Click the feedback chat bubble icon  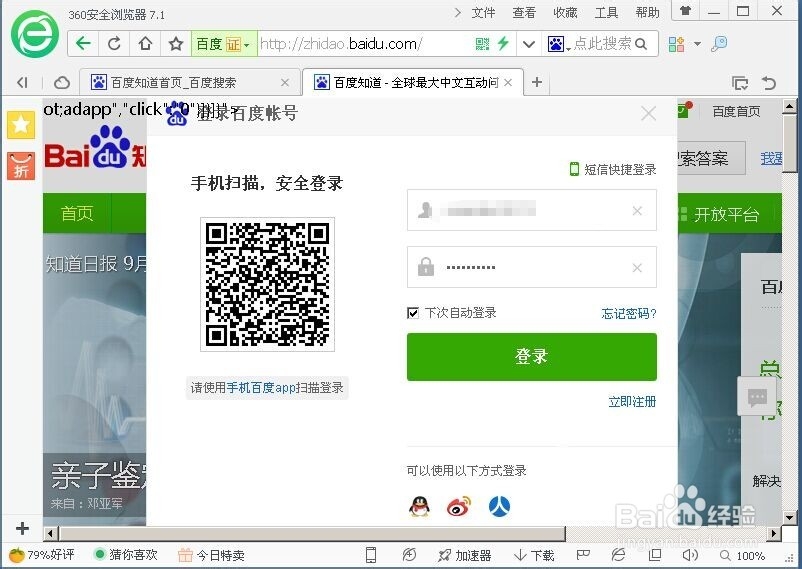[757, 396]
